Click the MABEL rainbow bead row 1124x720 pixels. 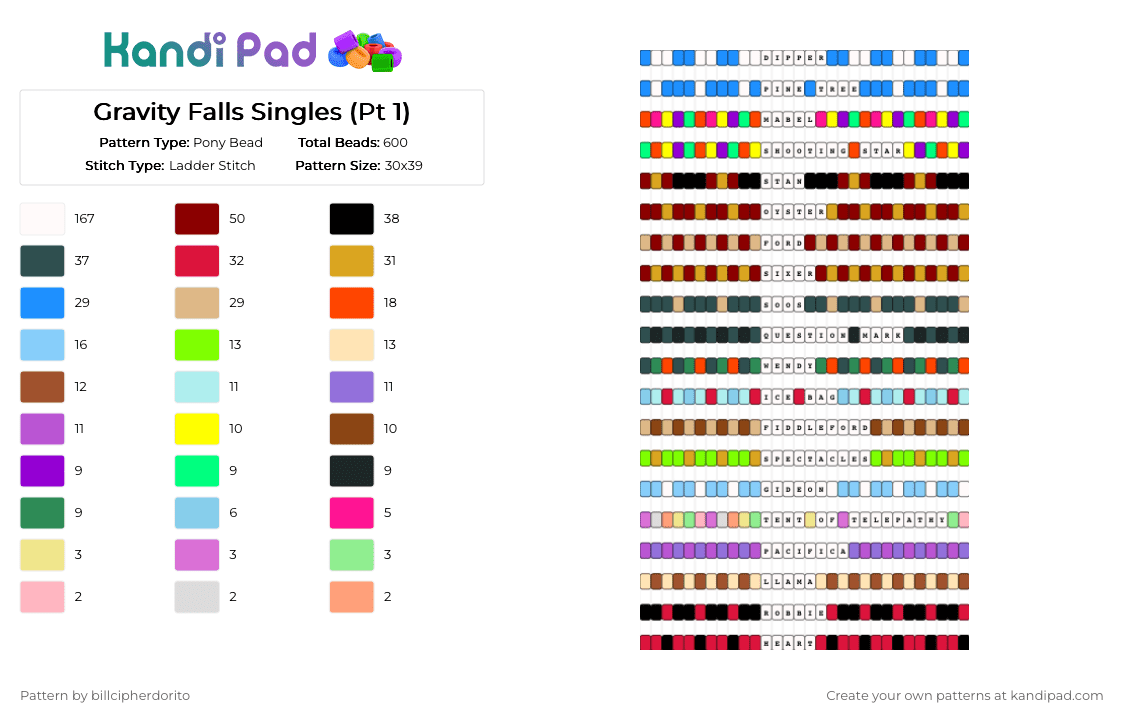point(804,119)
